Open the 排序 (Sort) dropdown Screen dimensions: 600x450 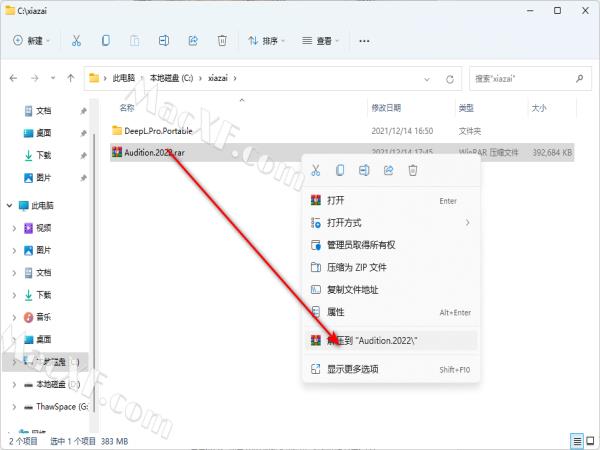(267, 41)
